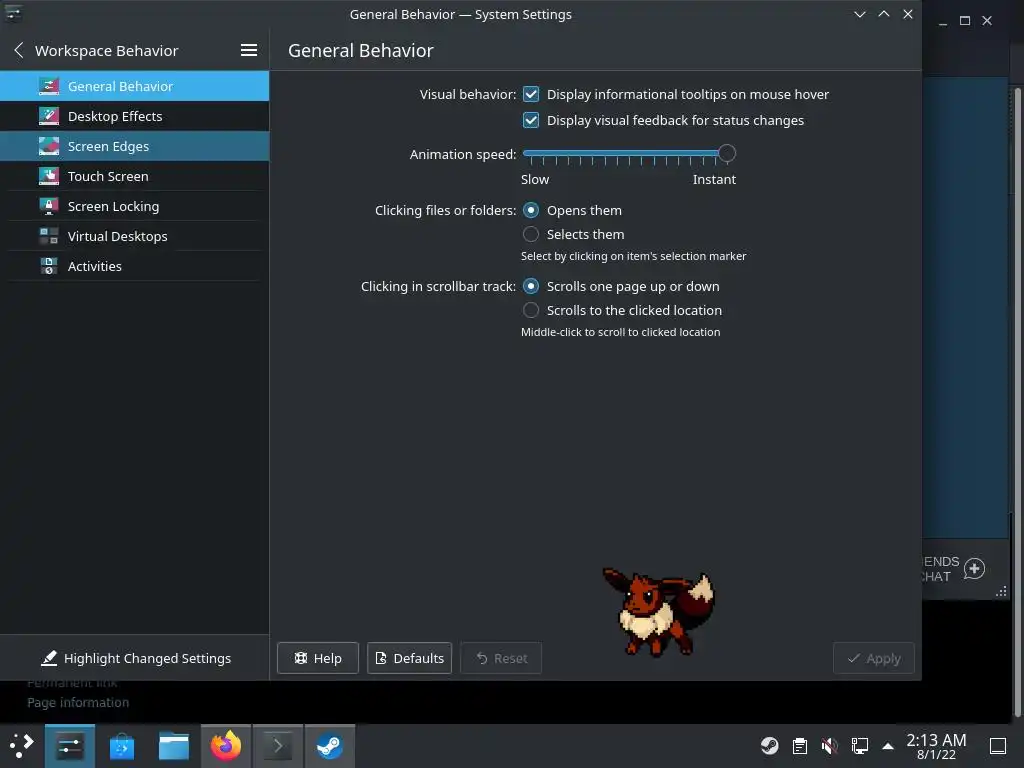
Task: Toggle visual feedback for status changes
Action: [x=531, y=121]
